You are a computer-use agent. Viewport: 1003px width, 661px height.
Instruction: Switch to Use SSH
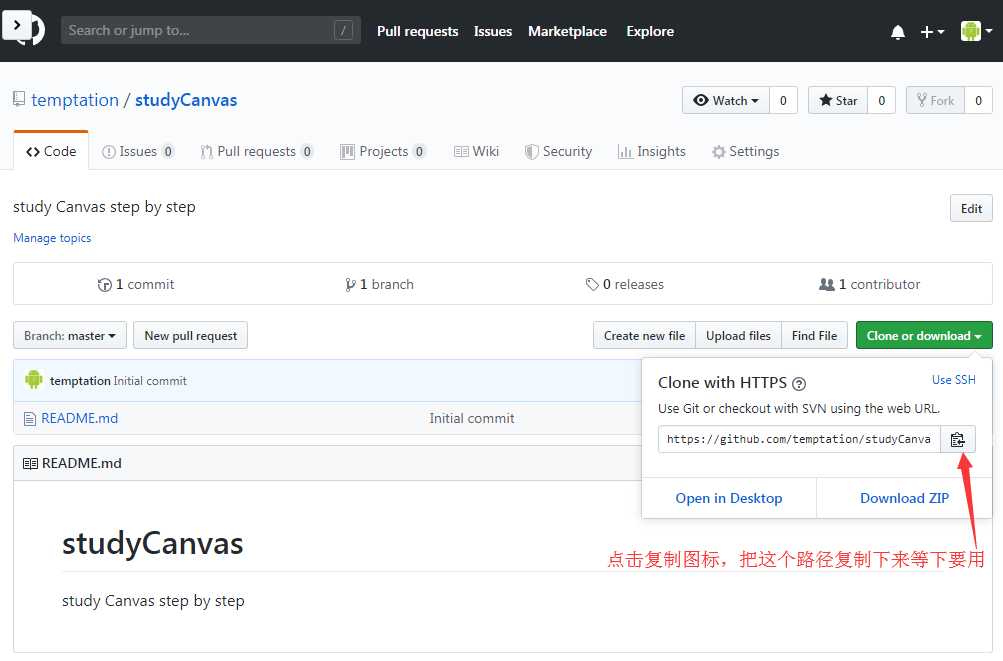pos(954,380)
